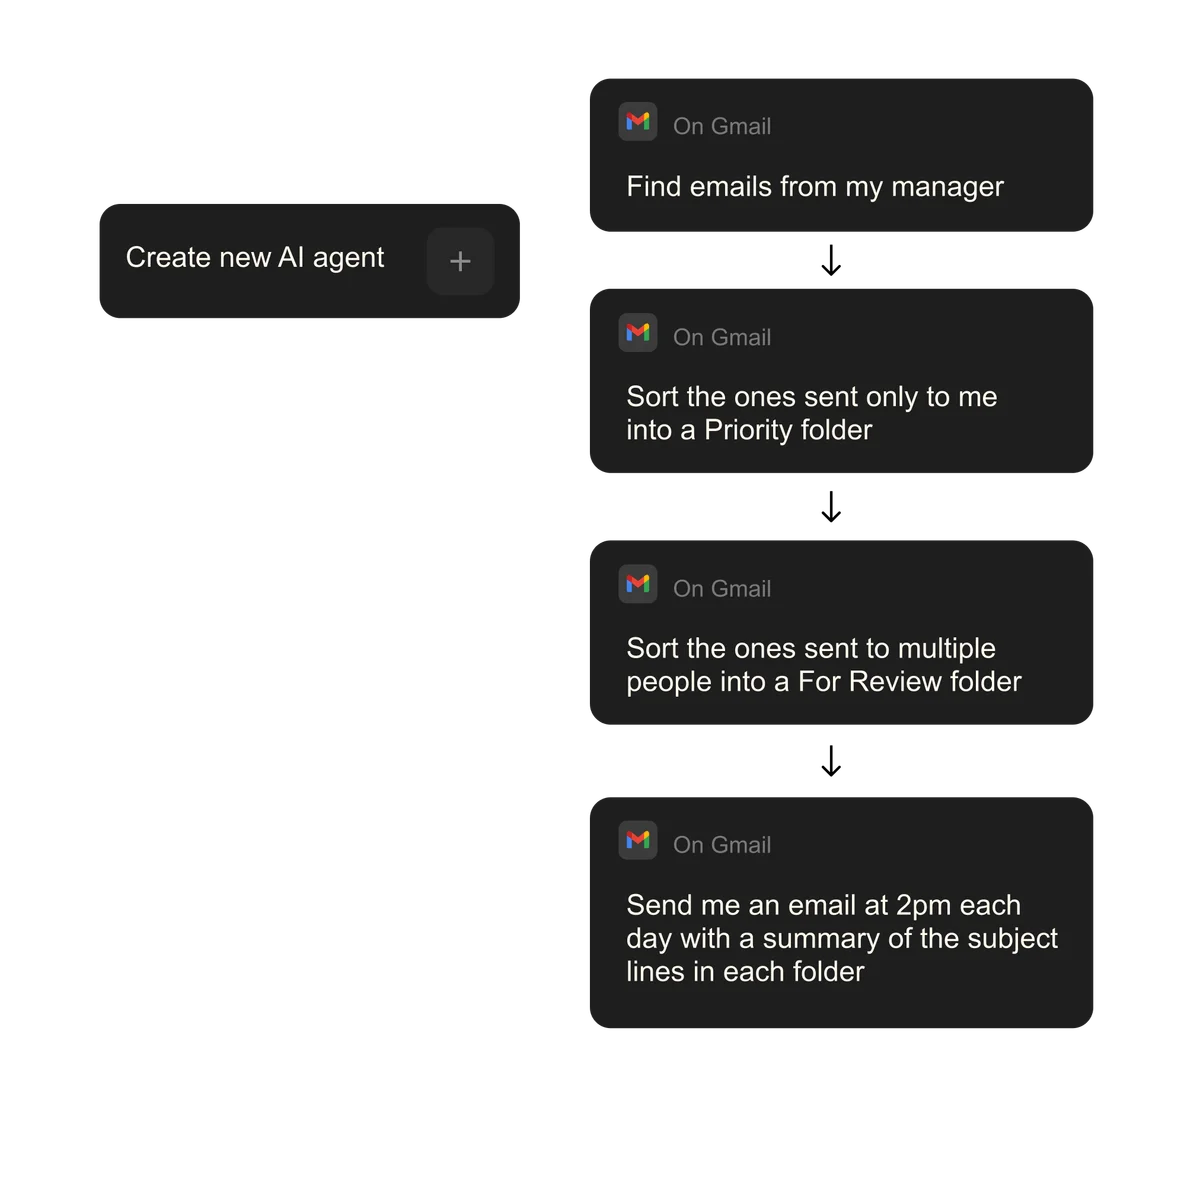
Task: Click the Gmail icon on the 2pm summary card
Action: point(637,840)
